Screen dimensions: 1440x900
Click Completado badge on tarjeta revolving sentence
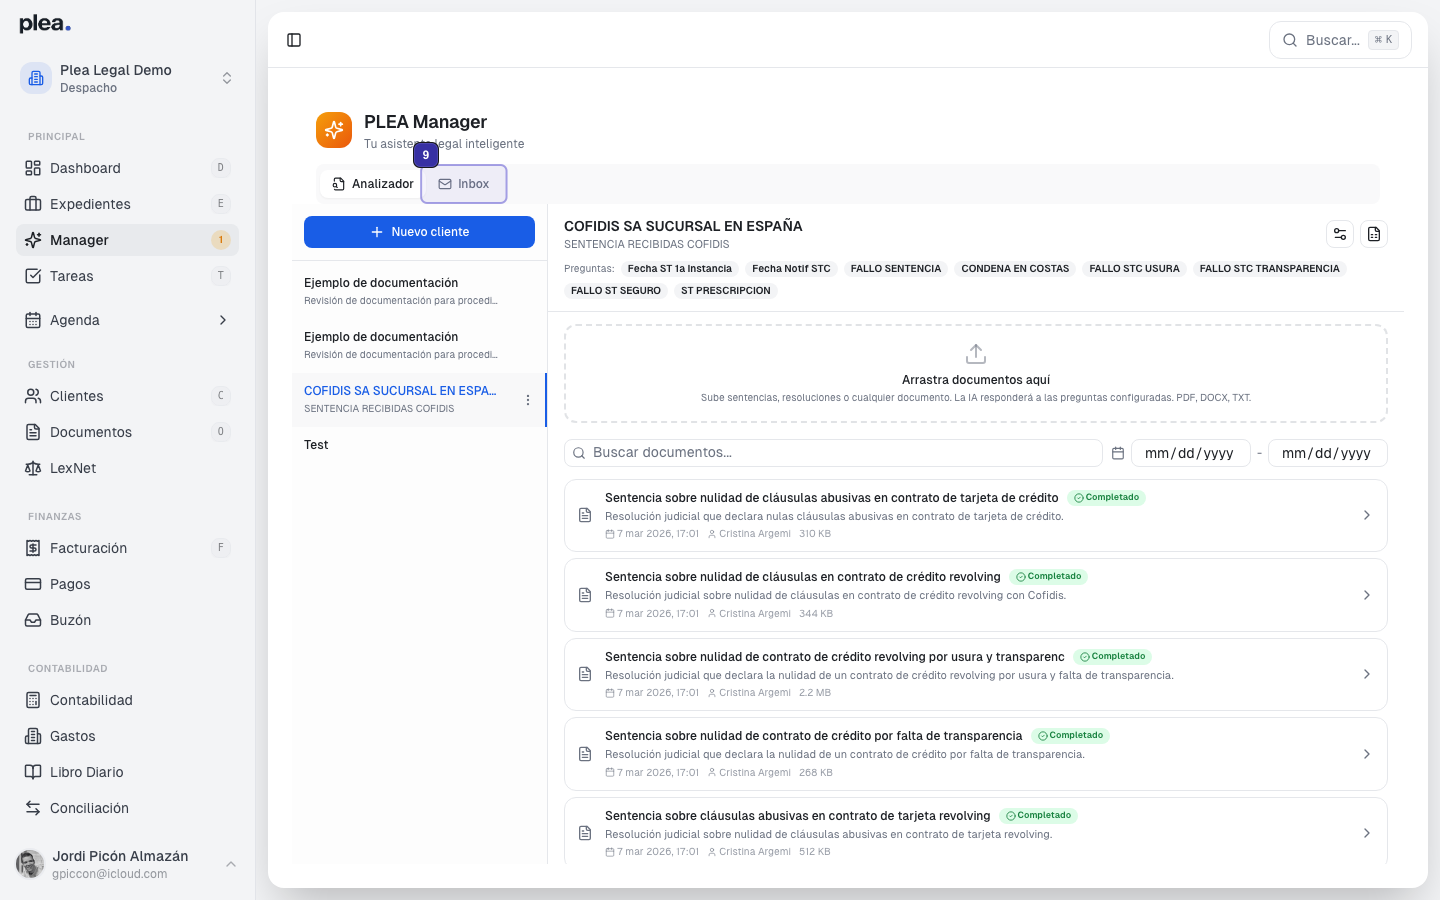click(1038, 815)
